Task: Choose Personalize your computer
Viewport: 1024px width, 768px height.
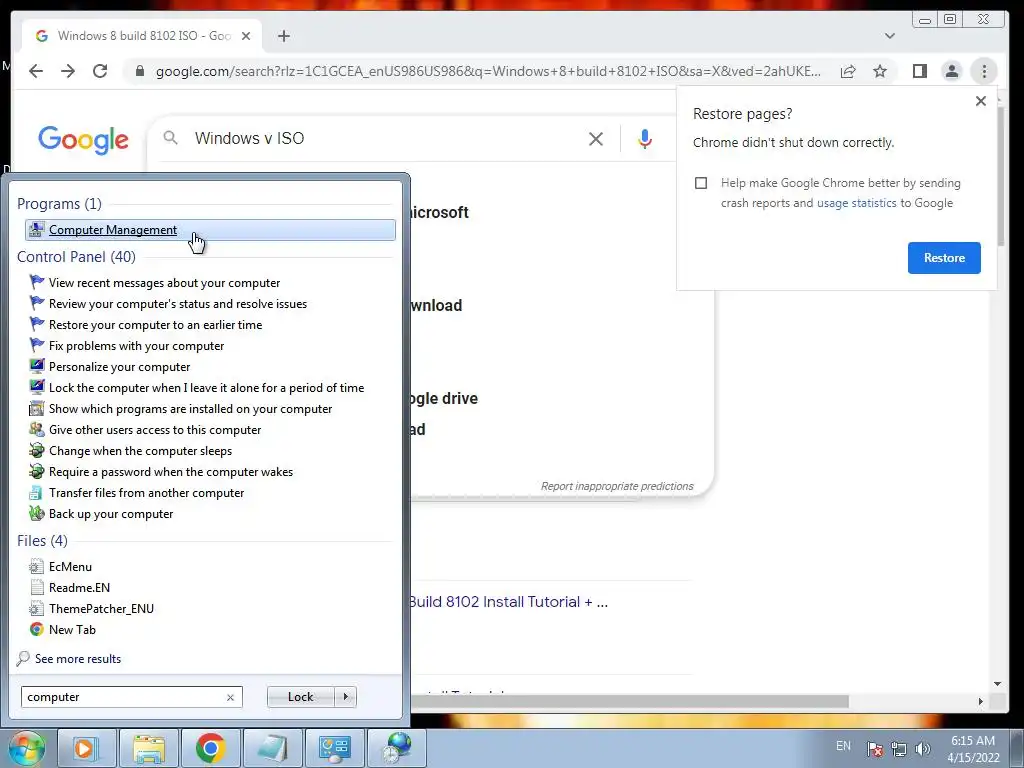Action: pos(120,366)
